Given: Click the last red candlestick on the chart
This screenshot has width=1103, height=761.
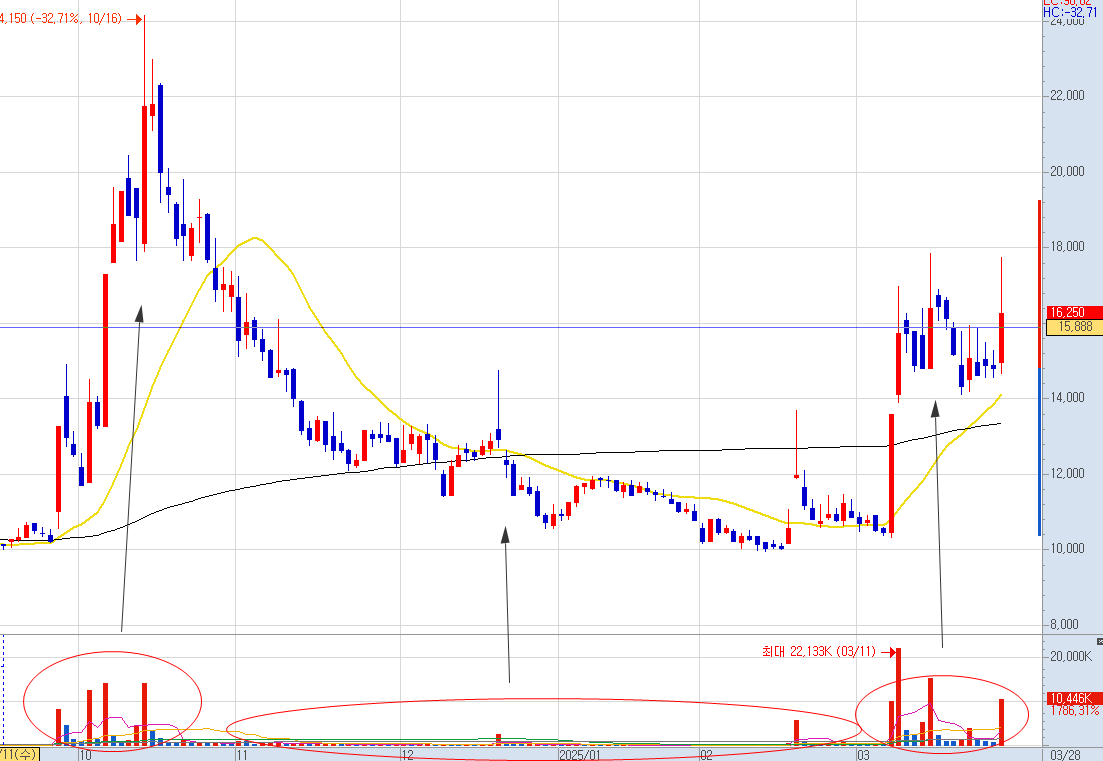Looking at the screenshot, I should tap(1001, 316).
